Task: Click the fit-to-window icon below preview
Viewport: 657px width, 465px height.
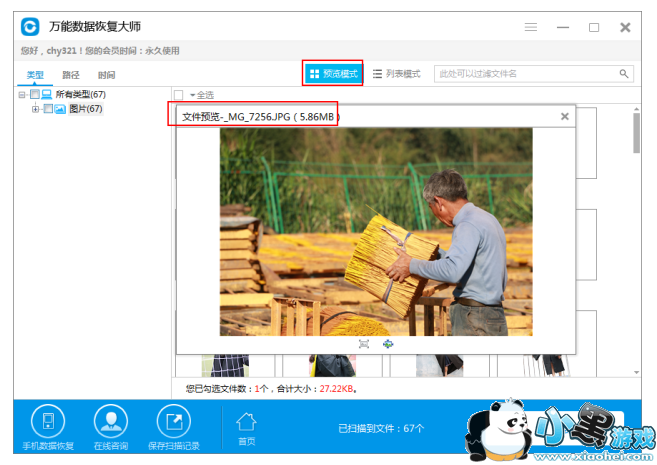Action: pos(364,344)
